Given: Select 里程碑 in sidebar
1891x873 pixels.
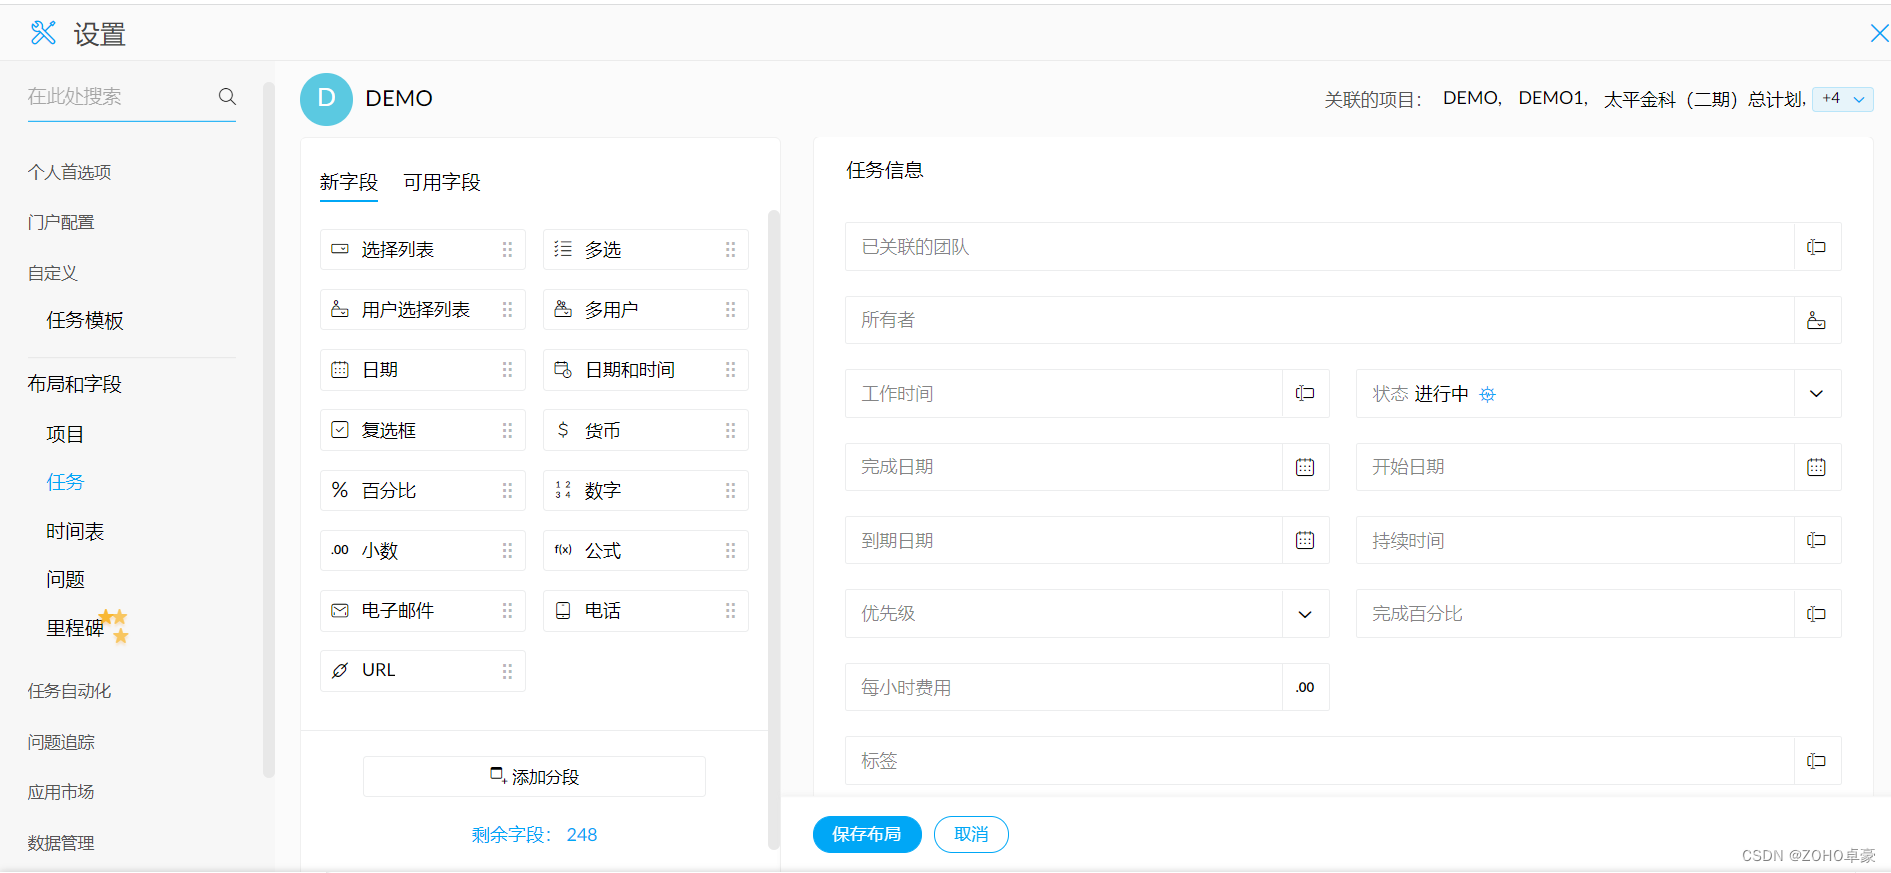Looking at the screenshot, I should point(75,628).
